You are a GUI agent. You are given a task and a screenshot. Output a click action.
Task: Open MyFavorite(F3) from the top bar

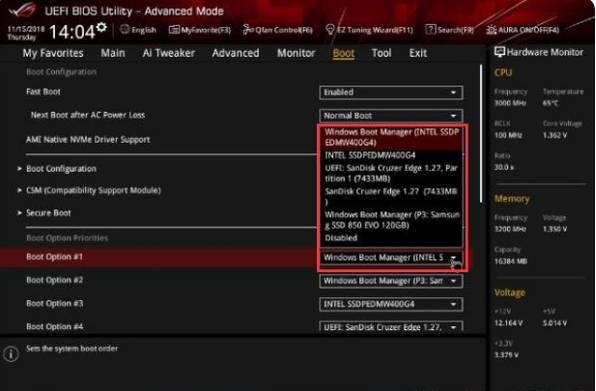click(x=174, y=30)
